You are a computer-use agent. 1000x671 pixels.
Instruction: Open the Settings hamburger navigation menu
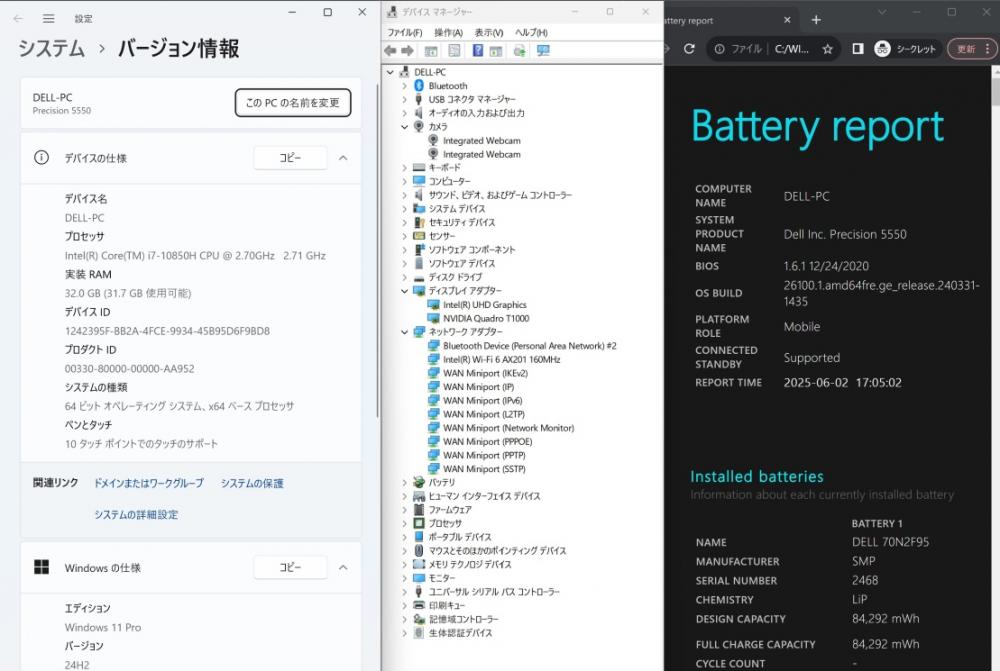[48, 18]
